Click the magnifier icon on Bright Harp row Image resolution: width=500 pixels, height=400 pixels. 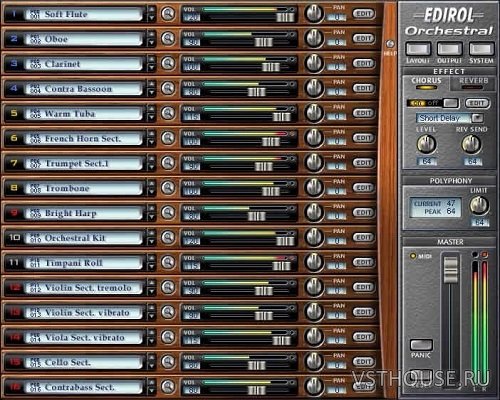pyautogui.click(x=168, y=212)
